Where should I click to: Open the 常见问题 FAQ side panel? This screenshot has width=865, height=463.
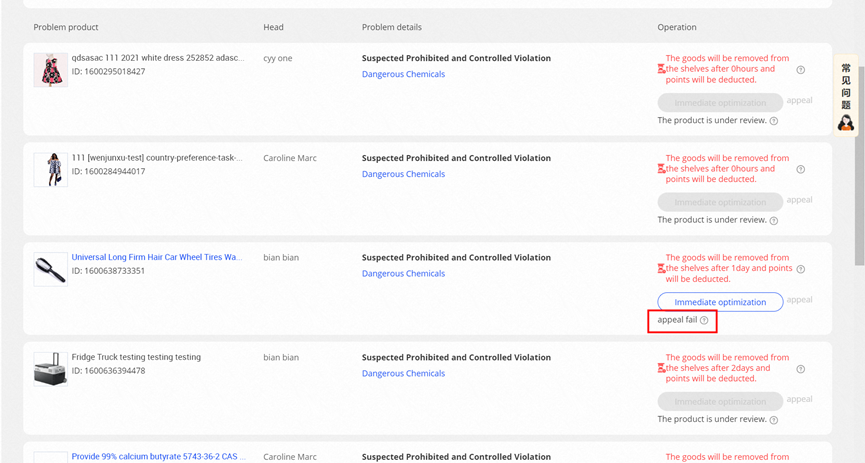[x=846, y=86]
